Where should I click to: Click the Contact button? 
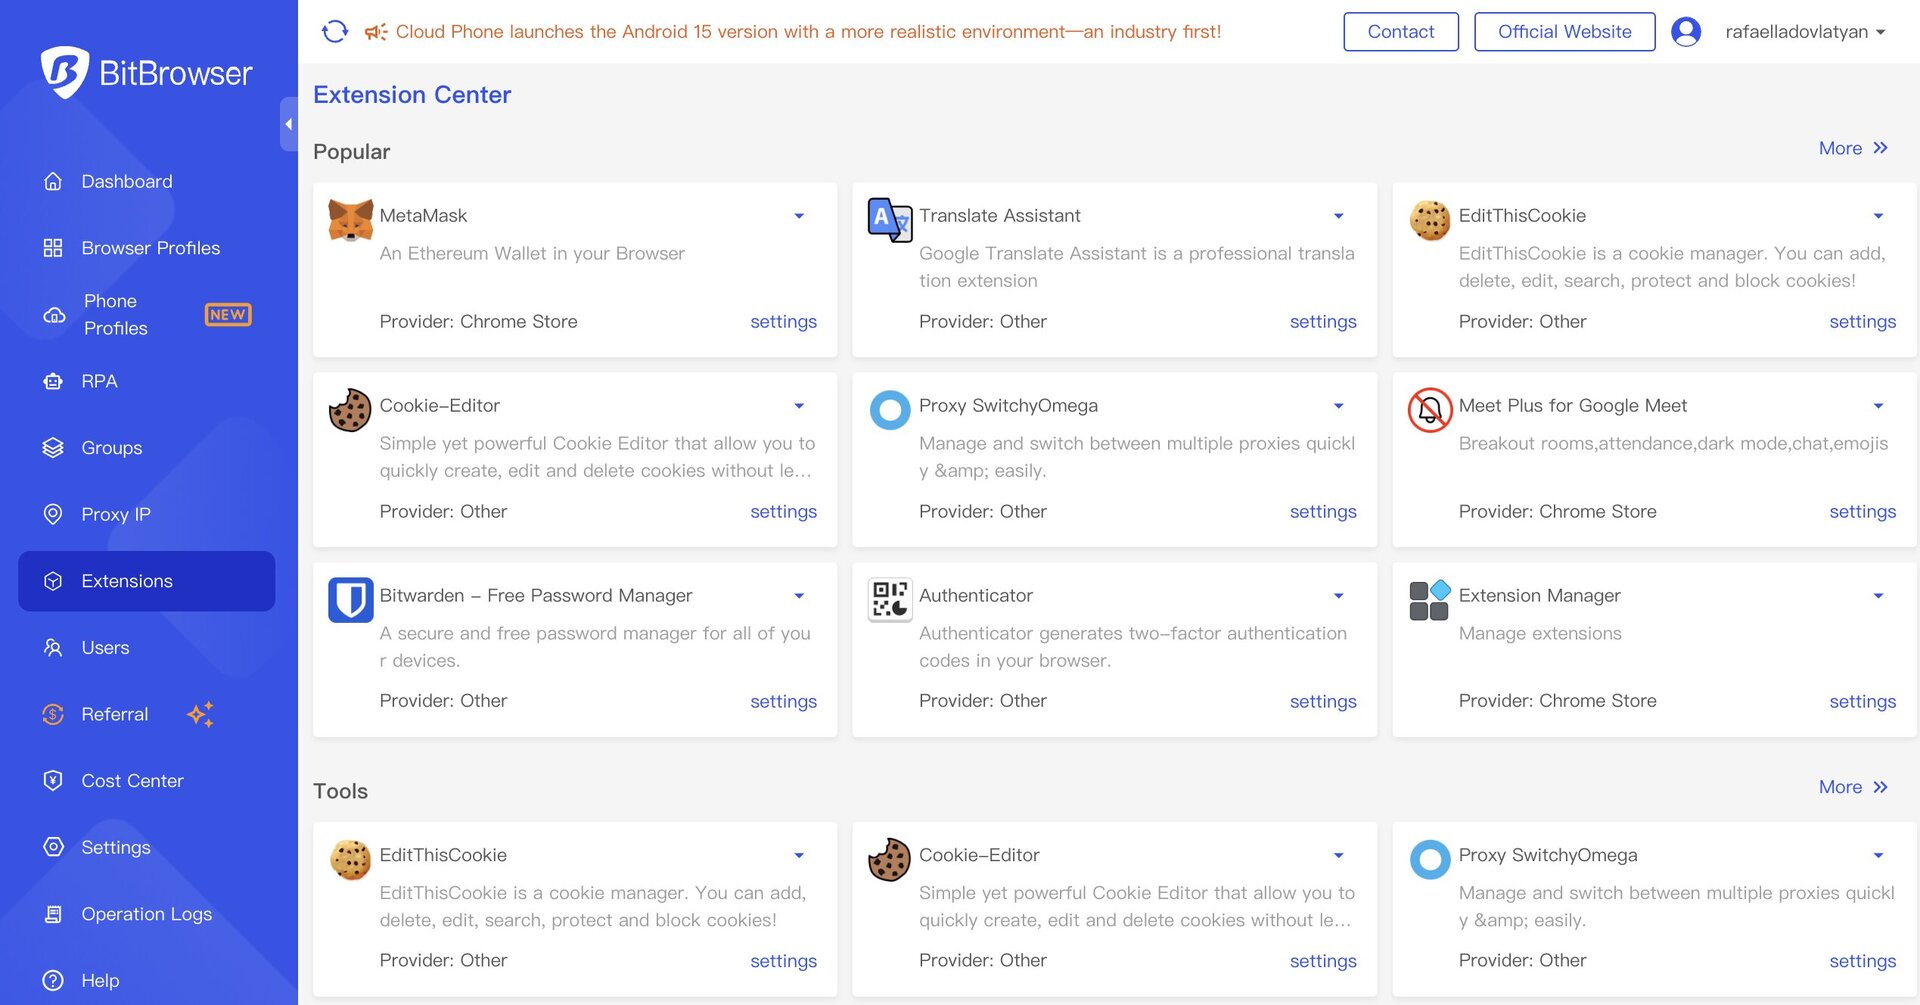pyautogui.click(x=1400, y=31)
